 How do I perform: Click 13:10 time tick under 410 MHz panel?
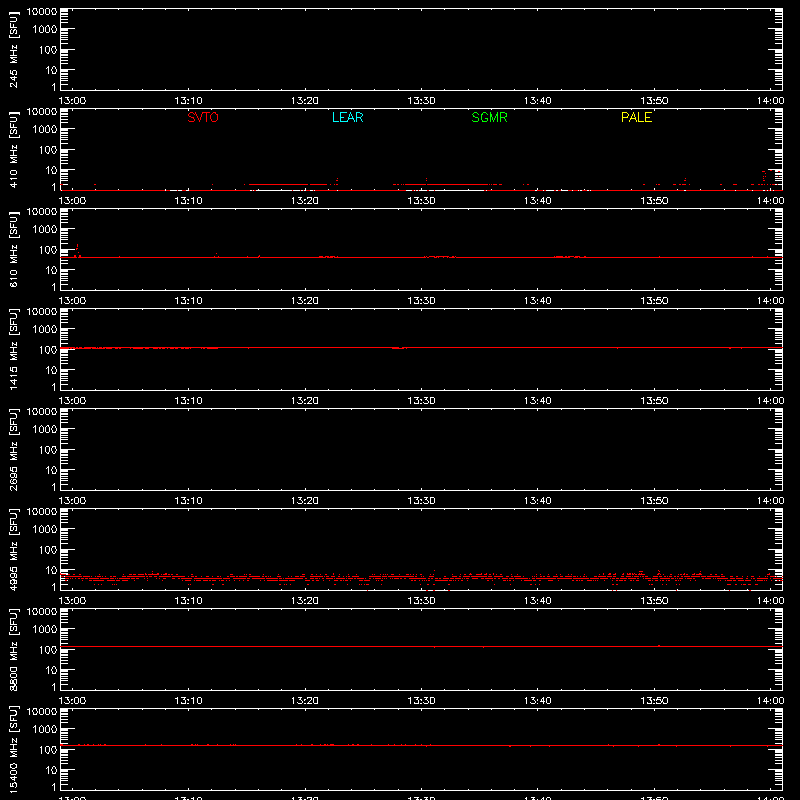click(188, 201)
